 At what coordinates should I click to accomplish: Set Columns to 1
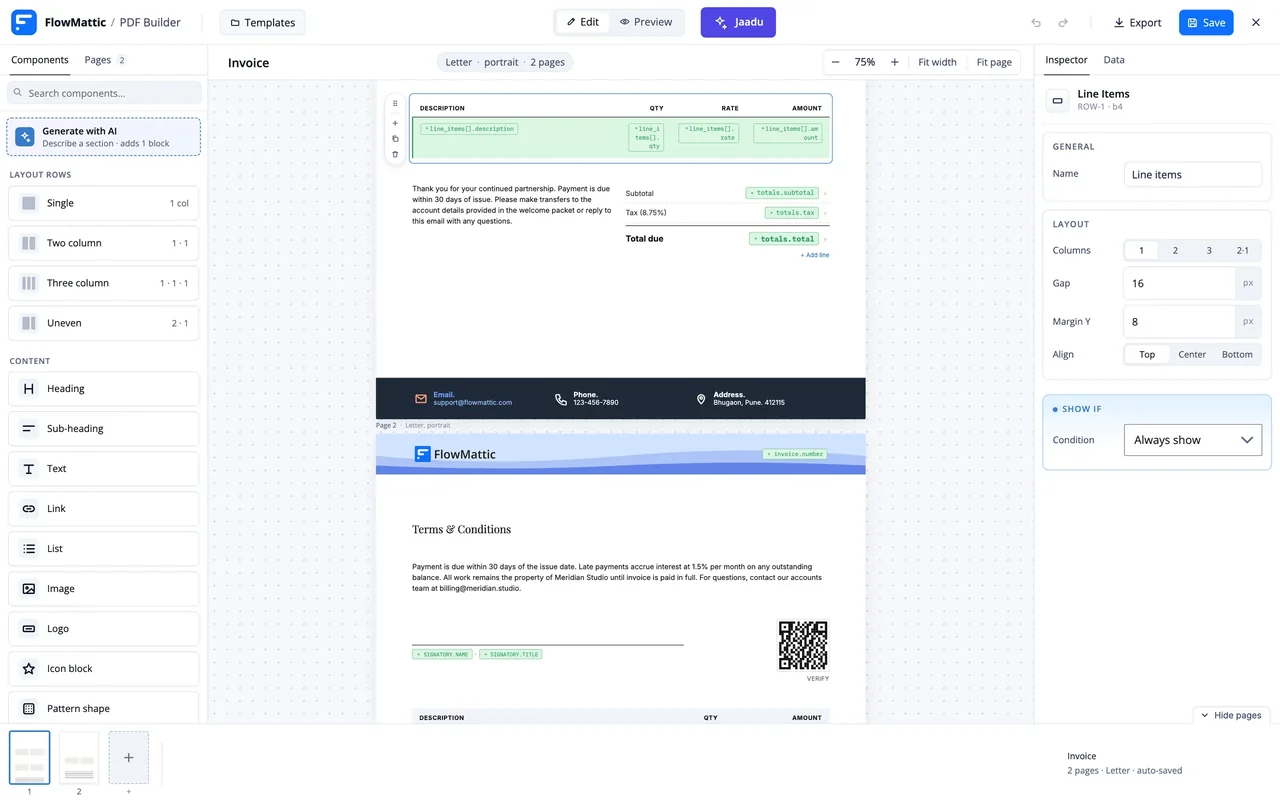click(1141, 251)
